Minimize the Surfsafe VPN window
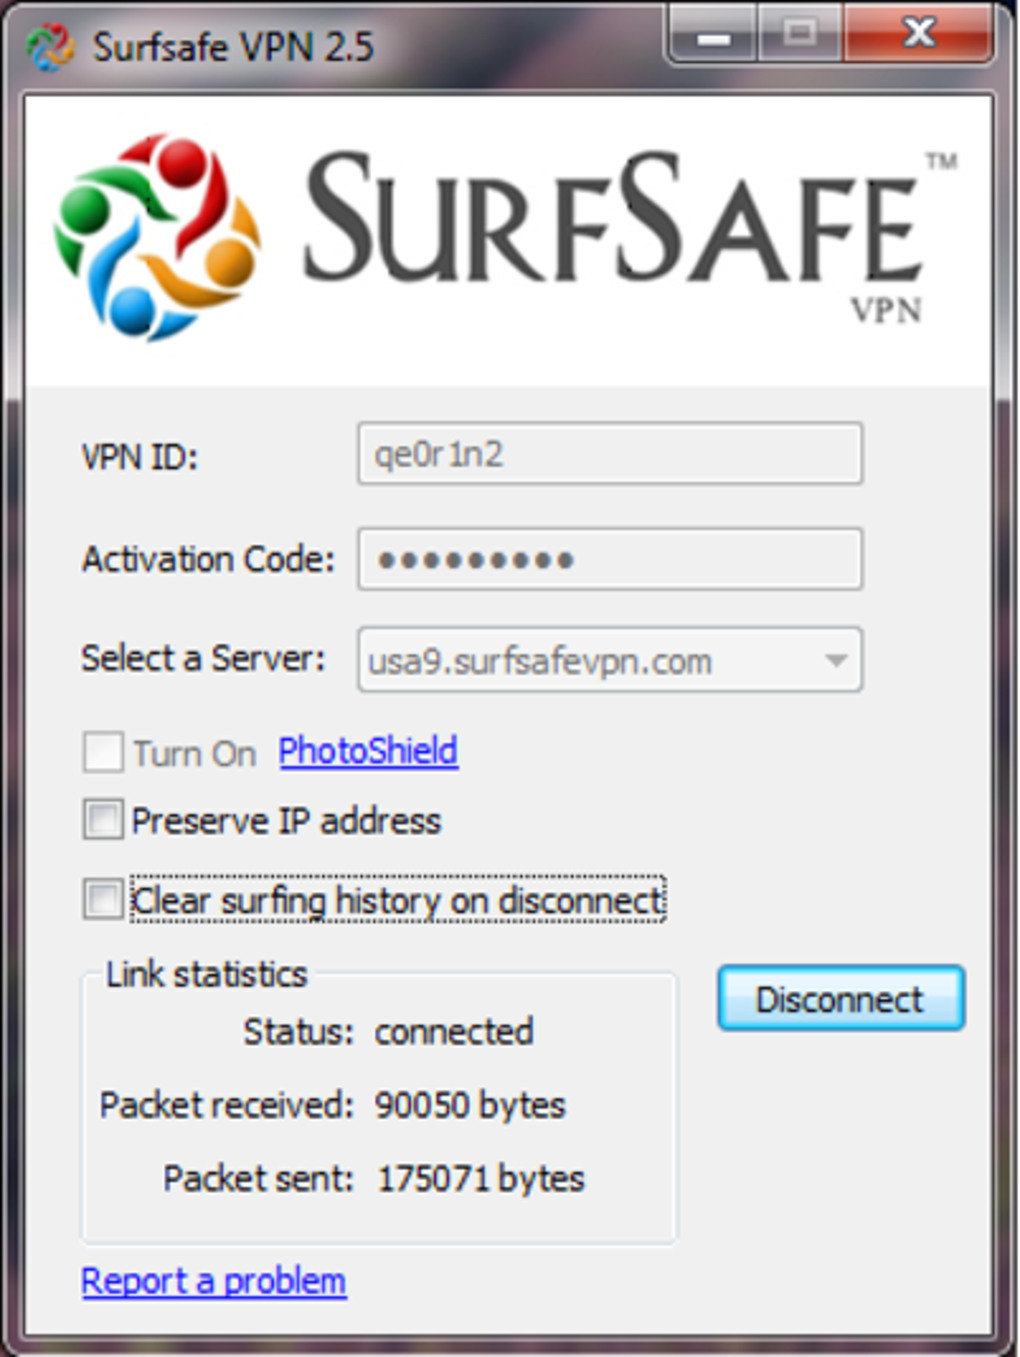This screenshot has height=1357, width=1020. tap(713, 36)
